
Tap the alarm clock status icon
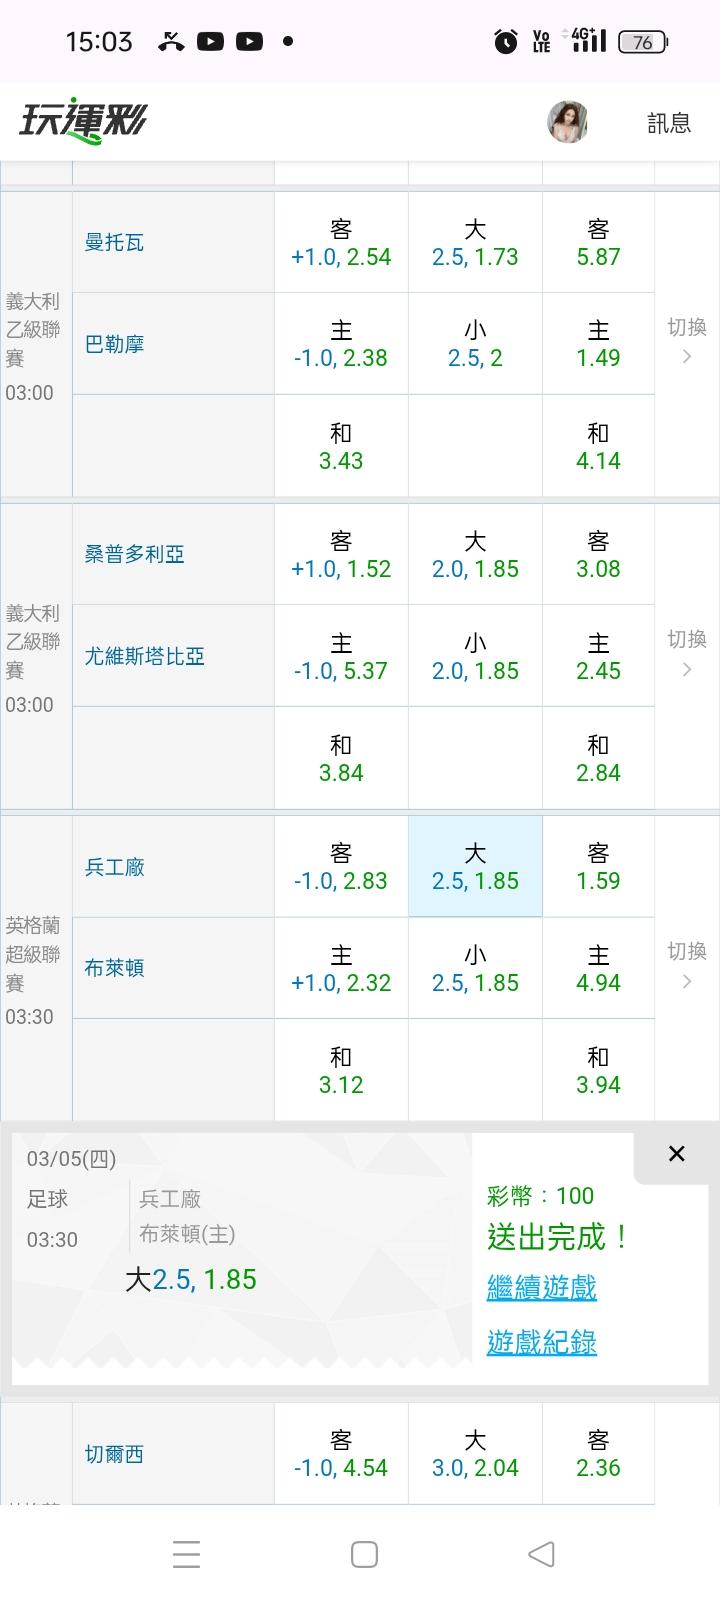tap(505, 41)
